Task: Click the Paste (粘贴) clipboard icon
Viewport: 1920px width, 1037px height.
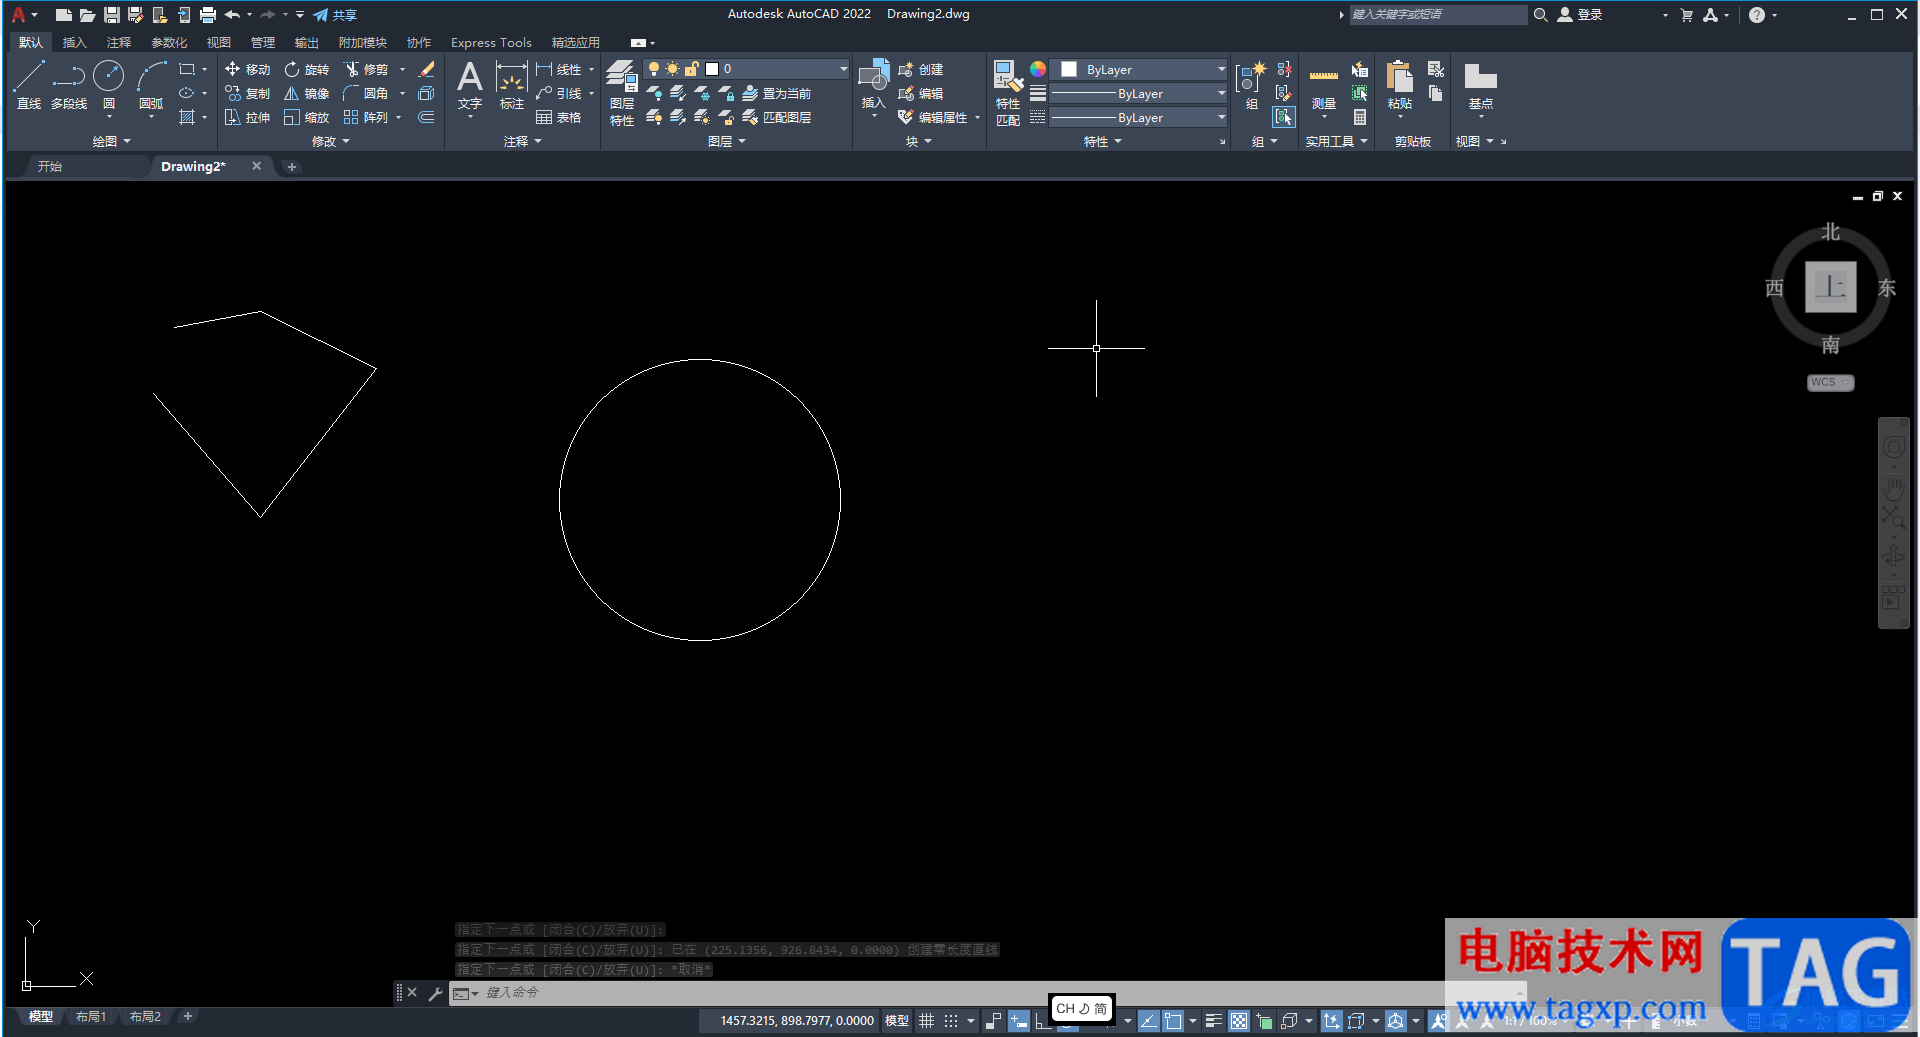Action: (1399, 78)
